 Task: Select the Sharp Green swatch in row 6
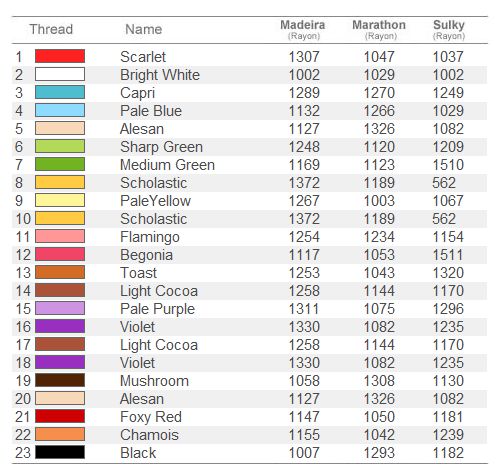(x=60, y=146)
